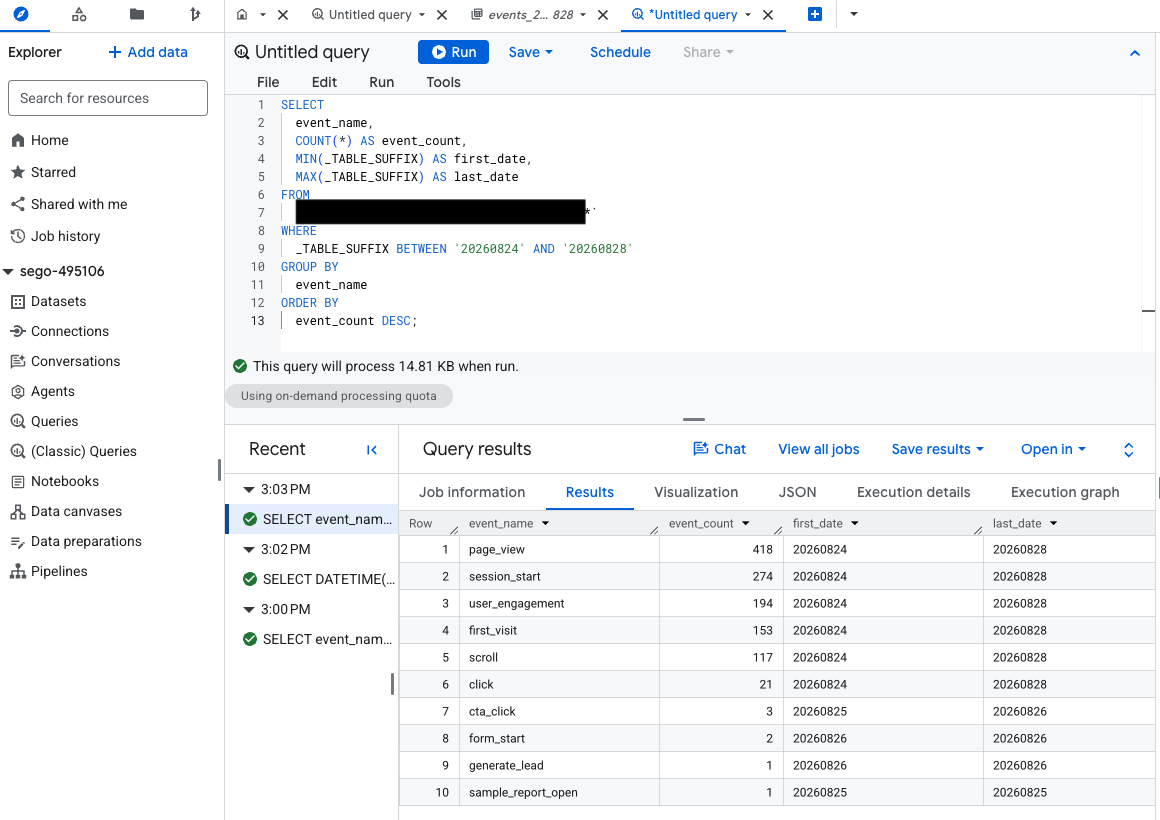Open the shapes icon in top sidebar

78,14
